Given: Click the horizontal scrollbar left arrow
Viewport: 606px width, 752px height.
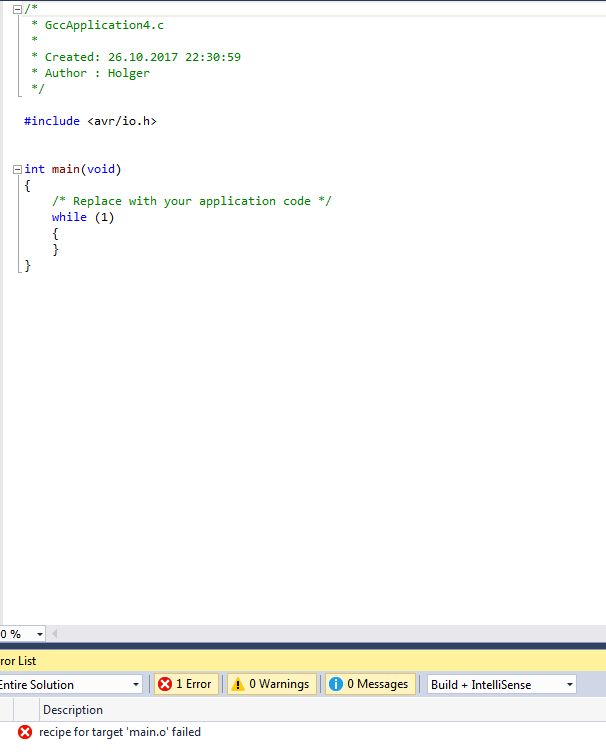Looking at the screenshot, I should [x=55, y=634].
